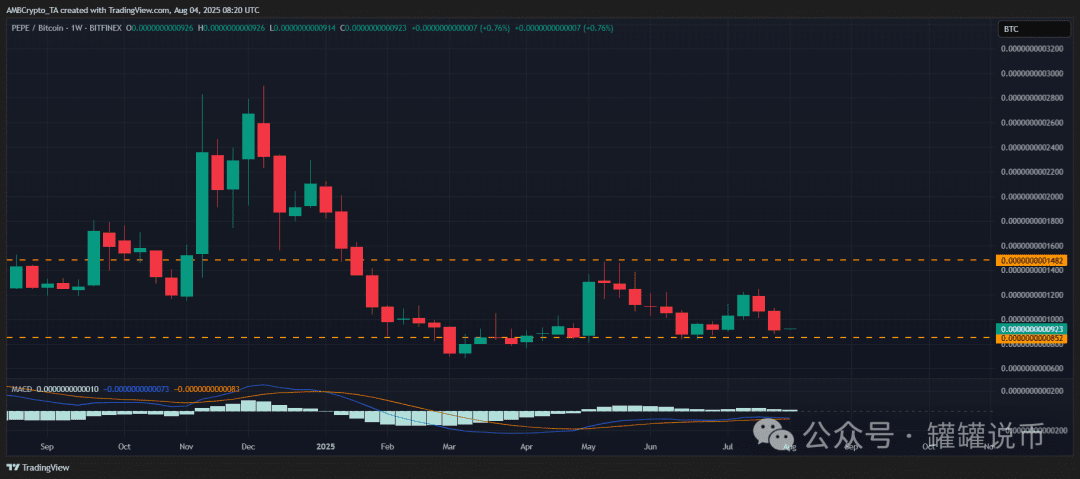Click the 0.0000000003200 price axis label
Image resolution: width=1080 pixels, height=479 pixels.
click(1033, 49)
